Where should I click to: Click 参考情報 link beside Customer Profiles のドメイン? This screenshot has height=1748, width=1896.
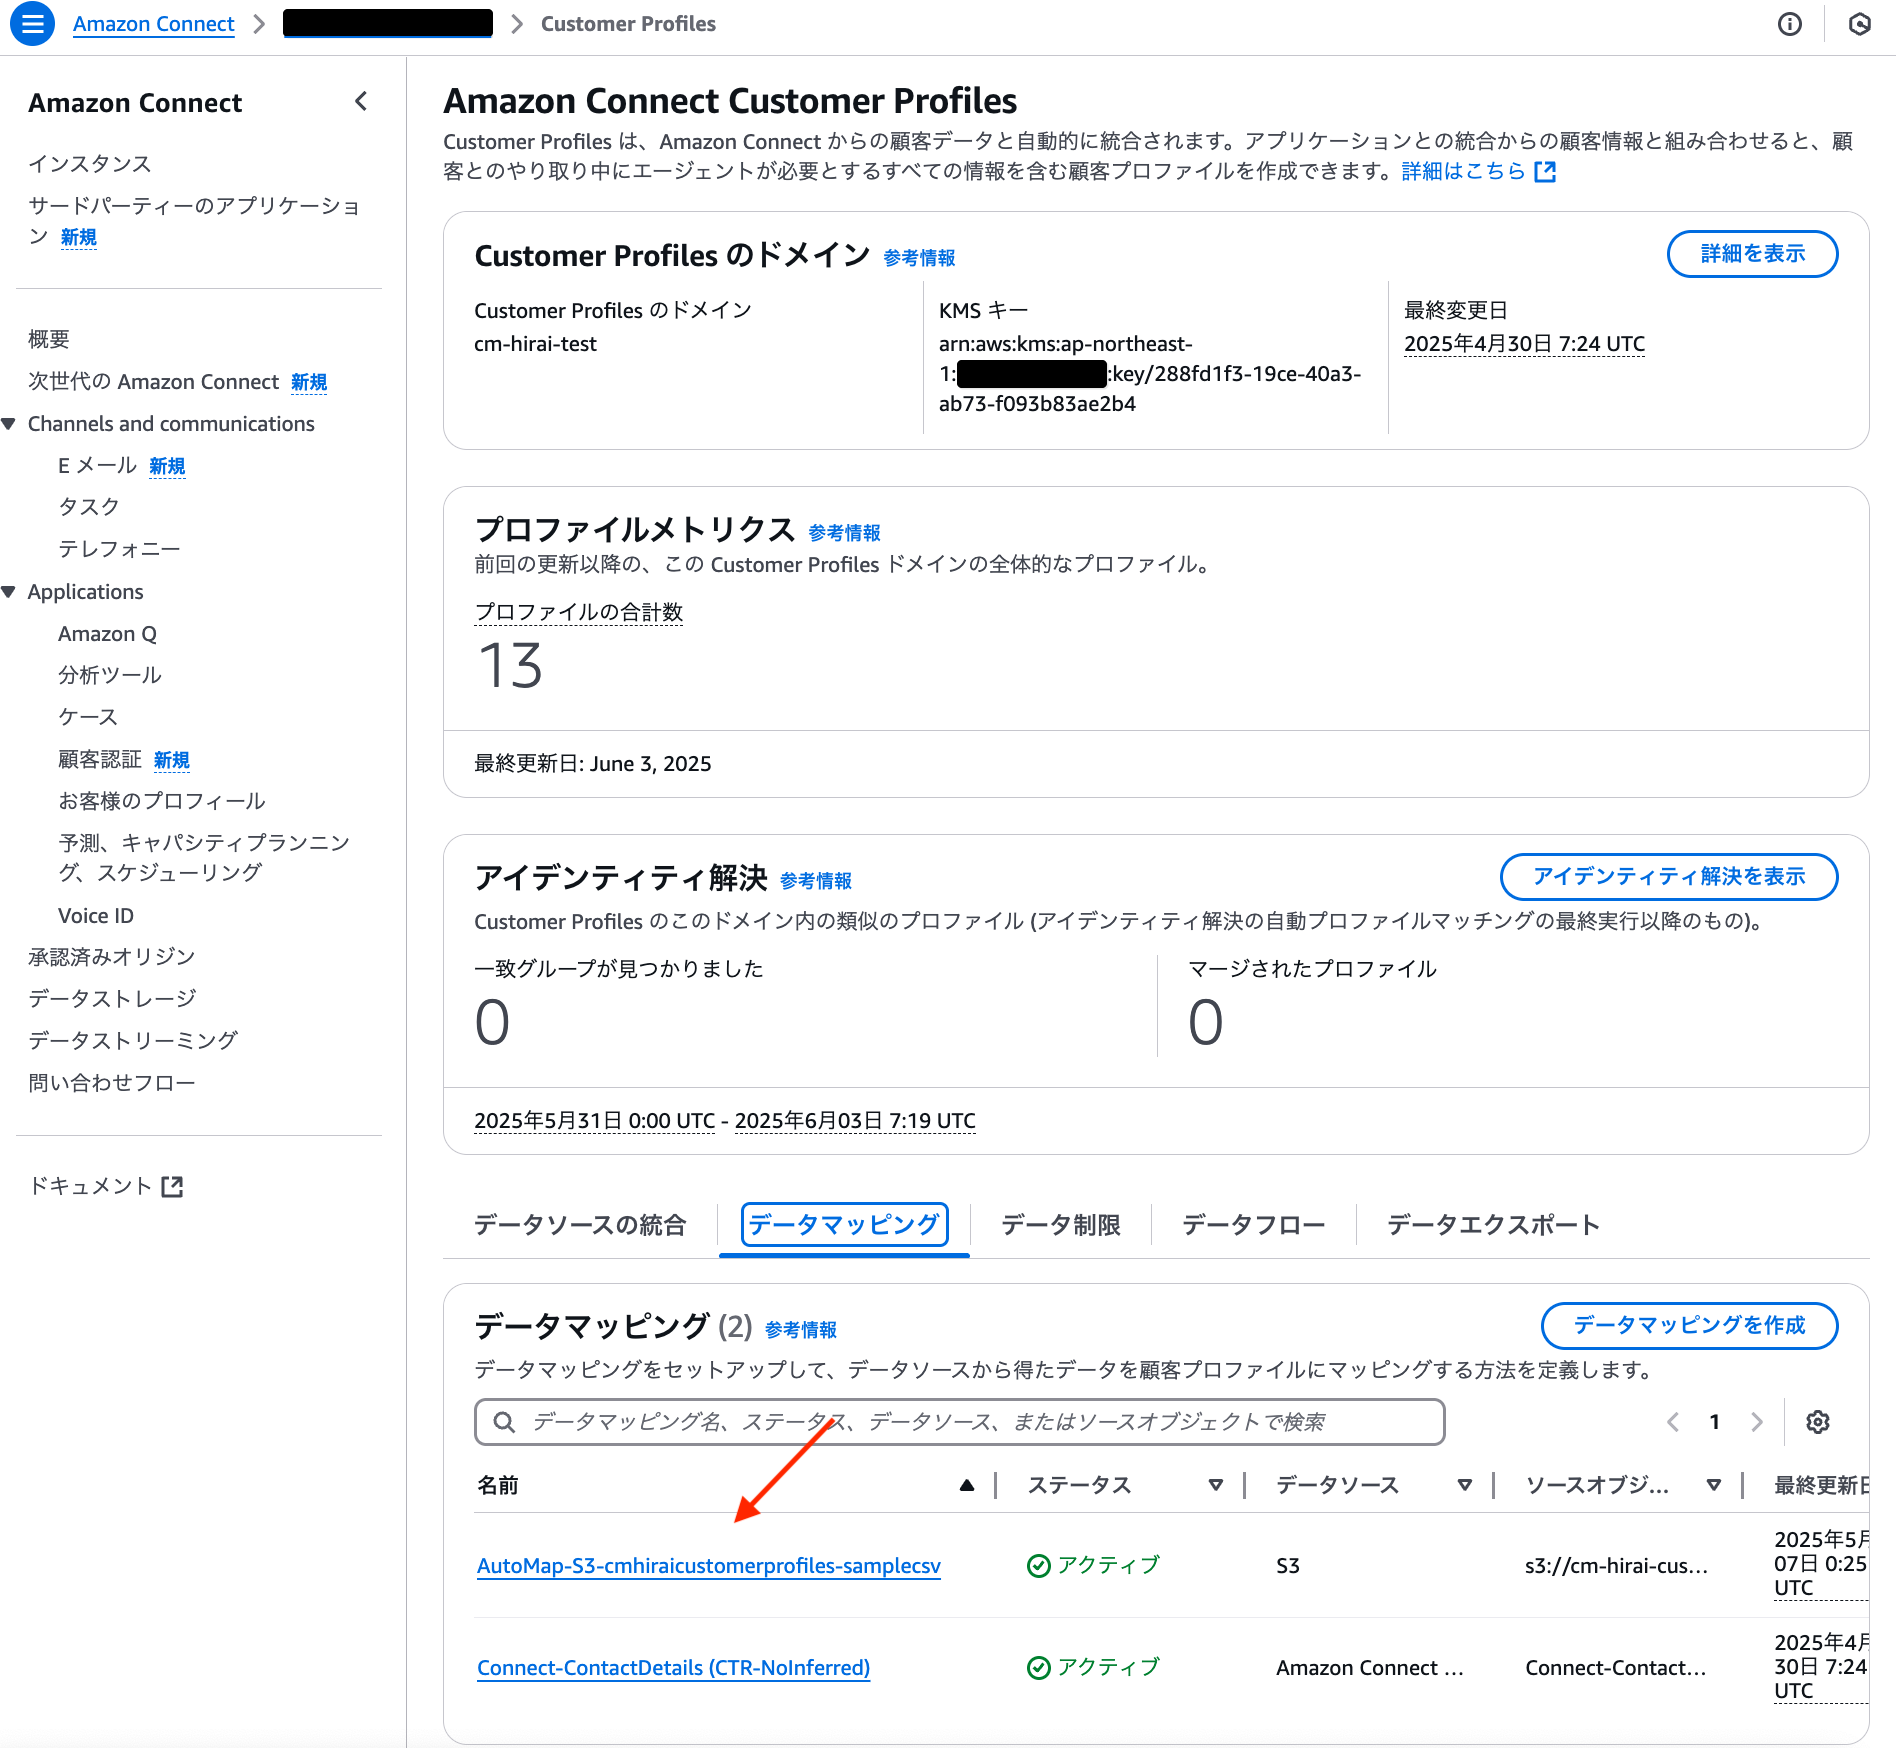tap(920, 258)
